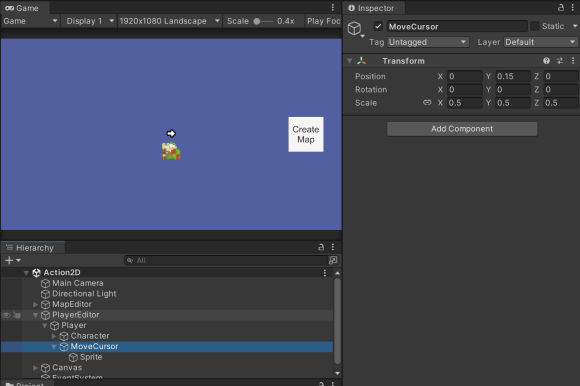This screenshot has width=580, height=386.
Task: Open the Tag Untagged dropdown
Action: coord(428,42)
